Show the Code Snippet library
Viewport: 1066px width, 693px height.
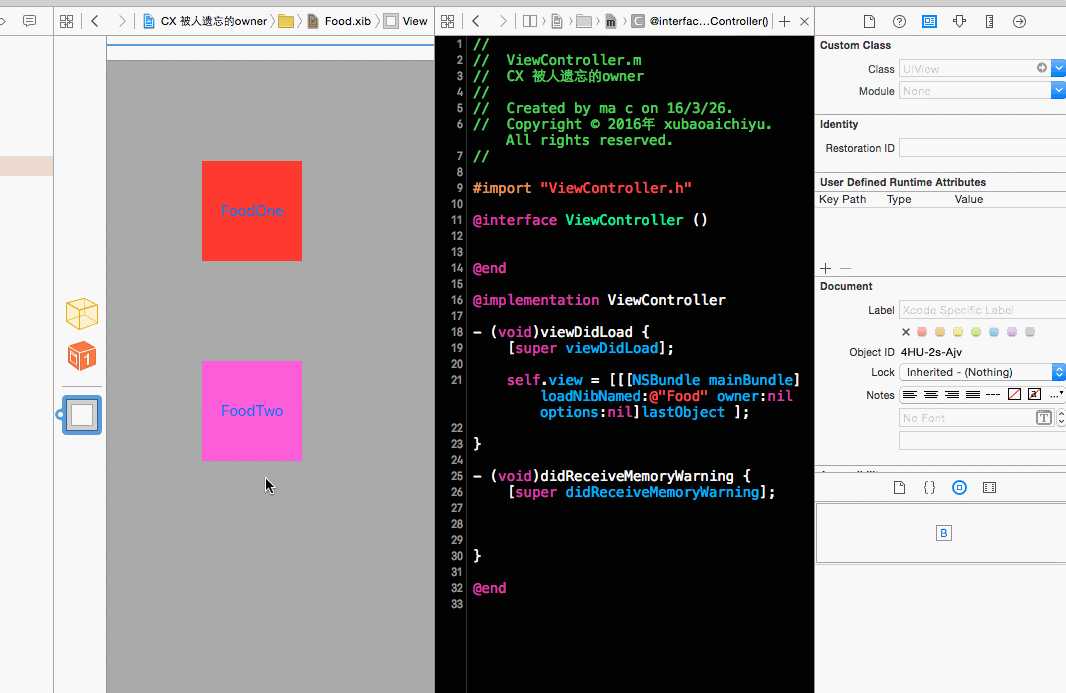[x=929, y=488]
